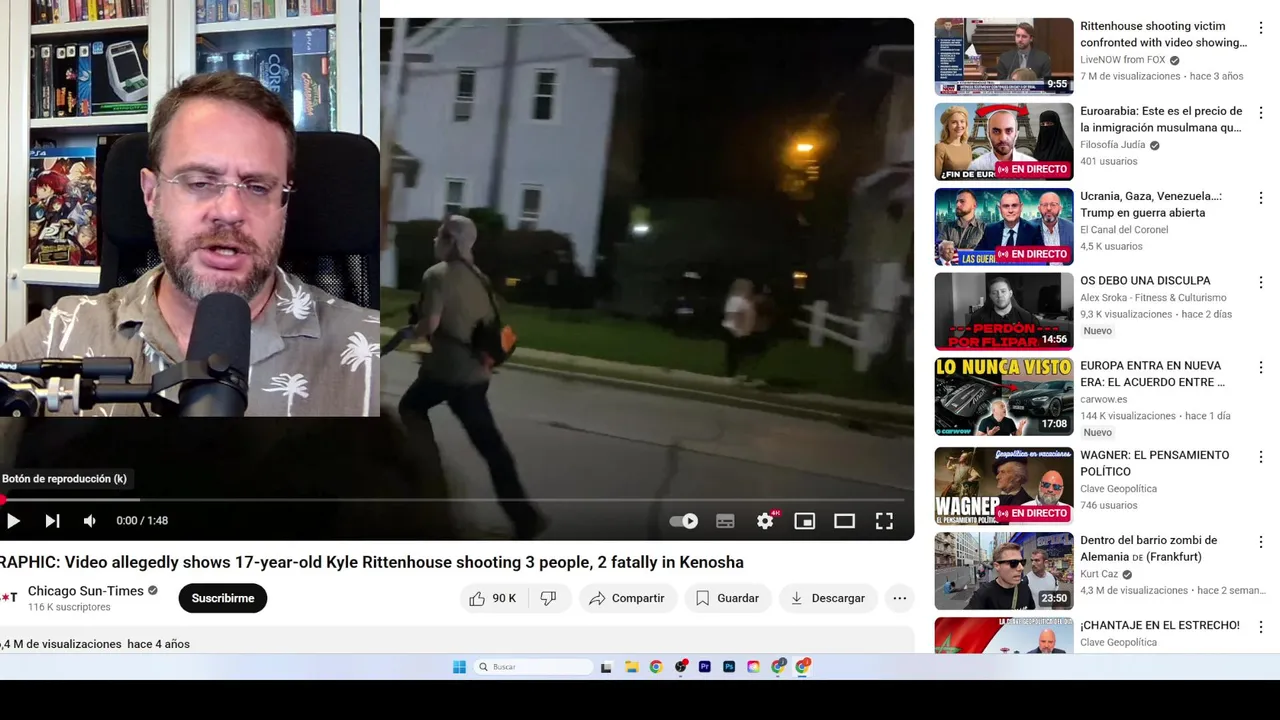Image resolution: width=1280 pixels, height=720 pixels.
Task: Click the title Euroarabia: Este es el precio
Action: (x=1161, y=120)
